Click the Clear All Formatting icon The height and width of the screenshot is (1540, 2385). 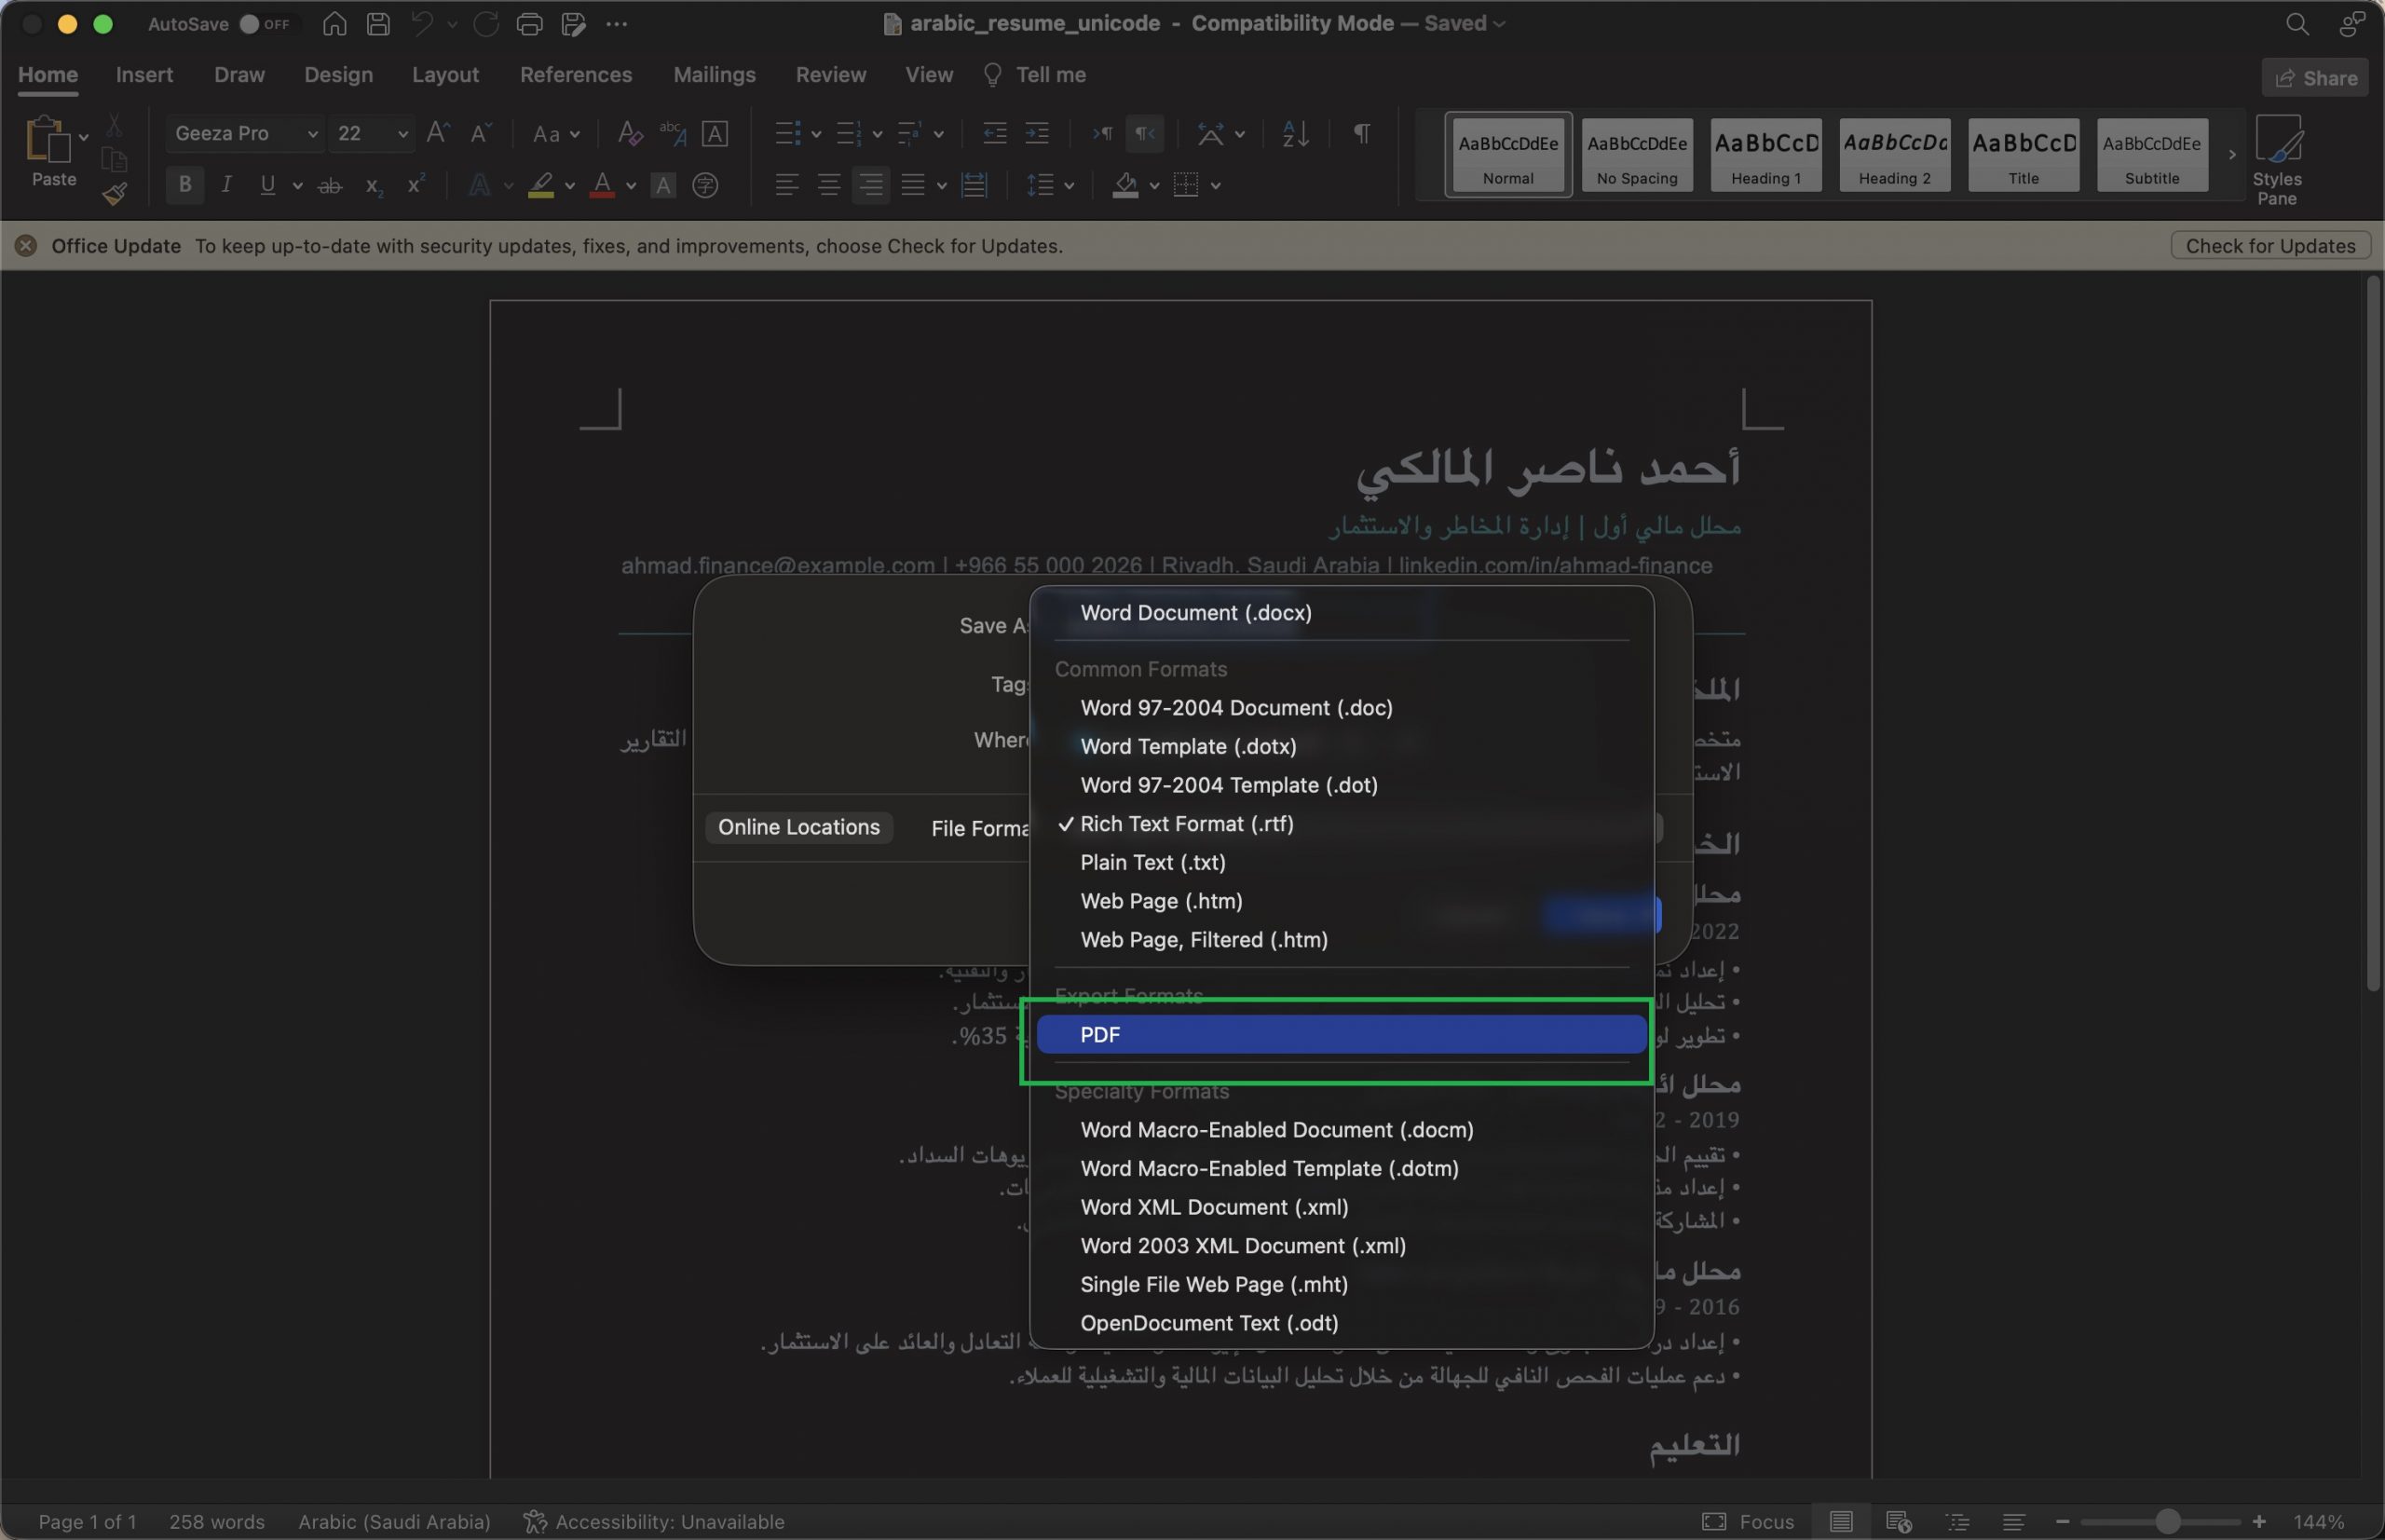(629, 133)
